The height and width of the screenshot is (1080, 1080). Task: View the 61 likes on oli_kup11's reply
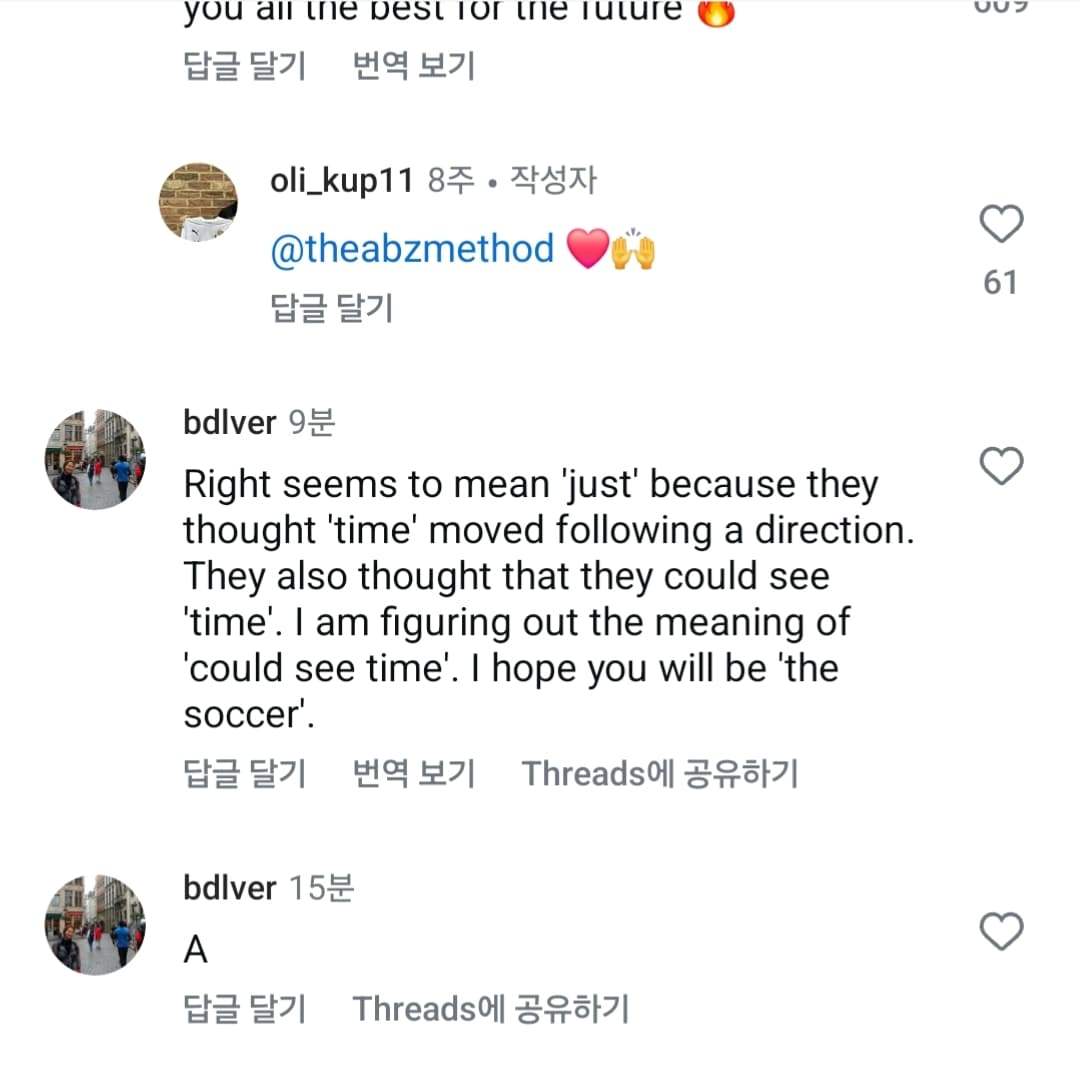1000,283
